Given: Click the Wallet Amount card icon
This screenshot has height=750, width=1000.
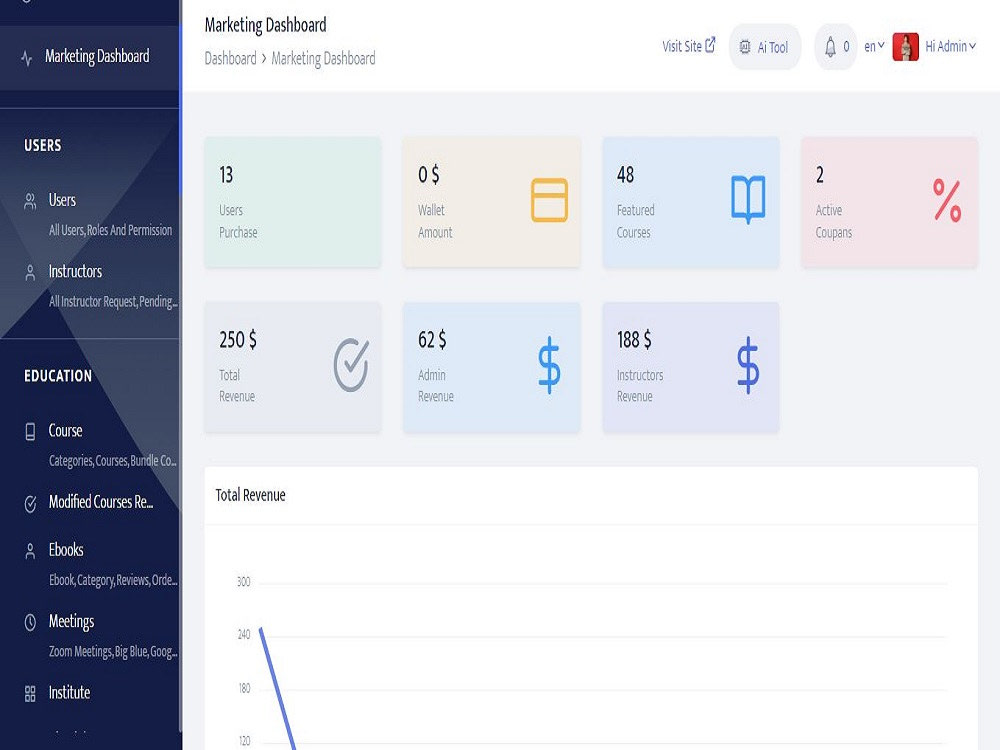Looking at the screenshot, I should pos(549,200).
